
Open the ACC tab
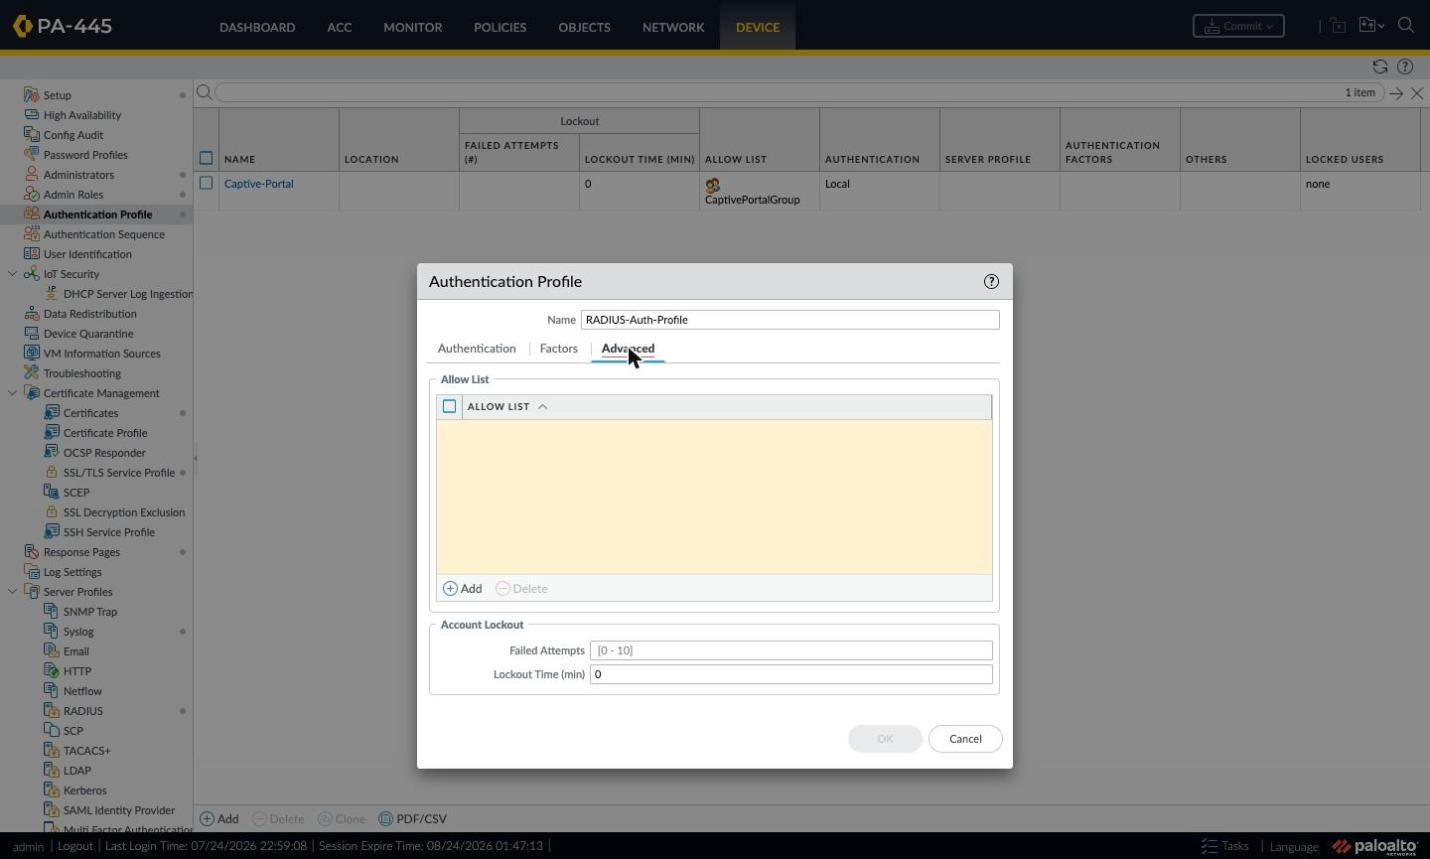pyautogui.click(x=339, y=27)
